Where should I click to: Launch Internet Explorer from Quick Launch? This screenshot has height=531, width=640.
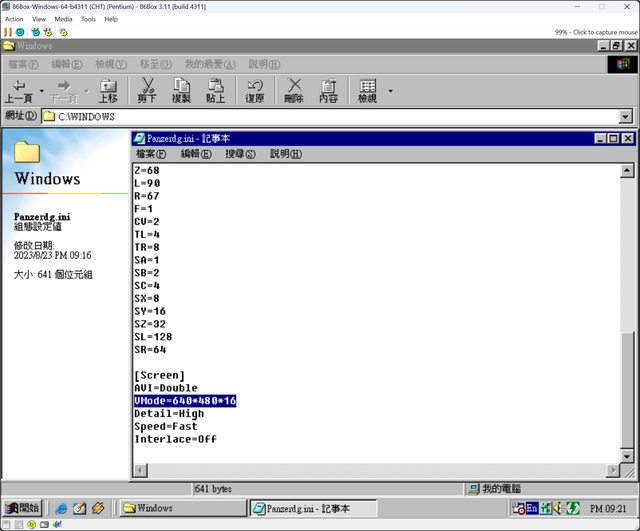pos(61,508)
